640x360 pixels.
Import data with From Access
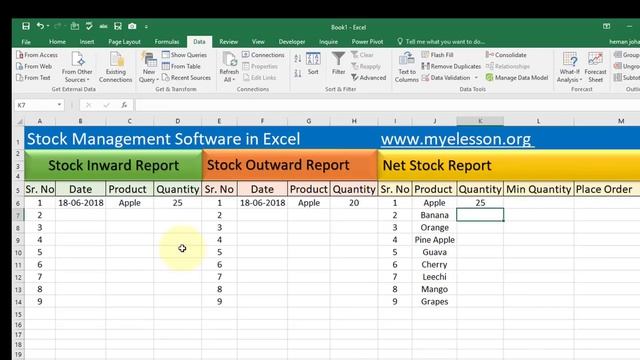[37, 55]
